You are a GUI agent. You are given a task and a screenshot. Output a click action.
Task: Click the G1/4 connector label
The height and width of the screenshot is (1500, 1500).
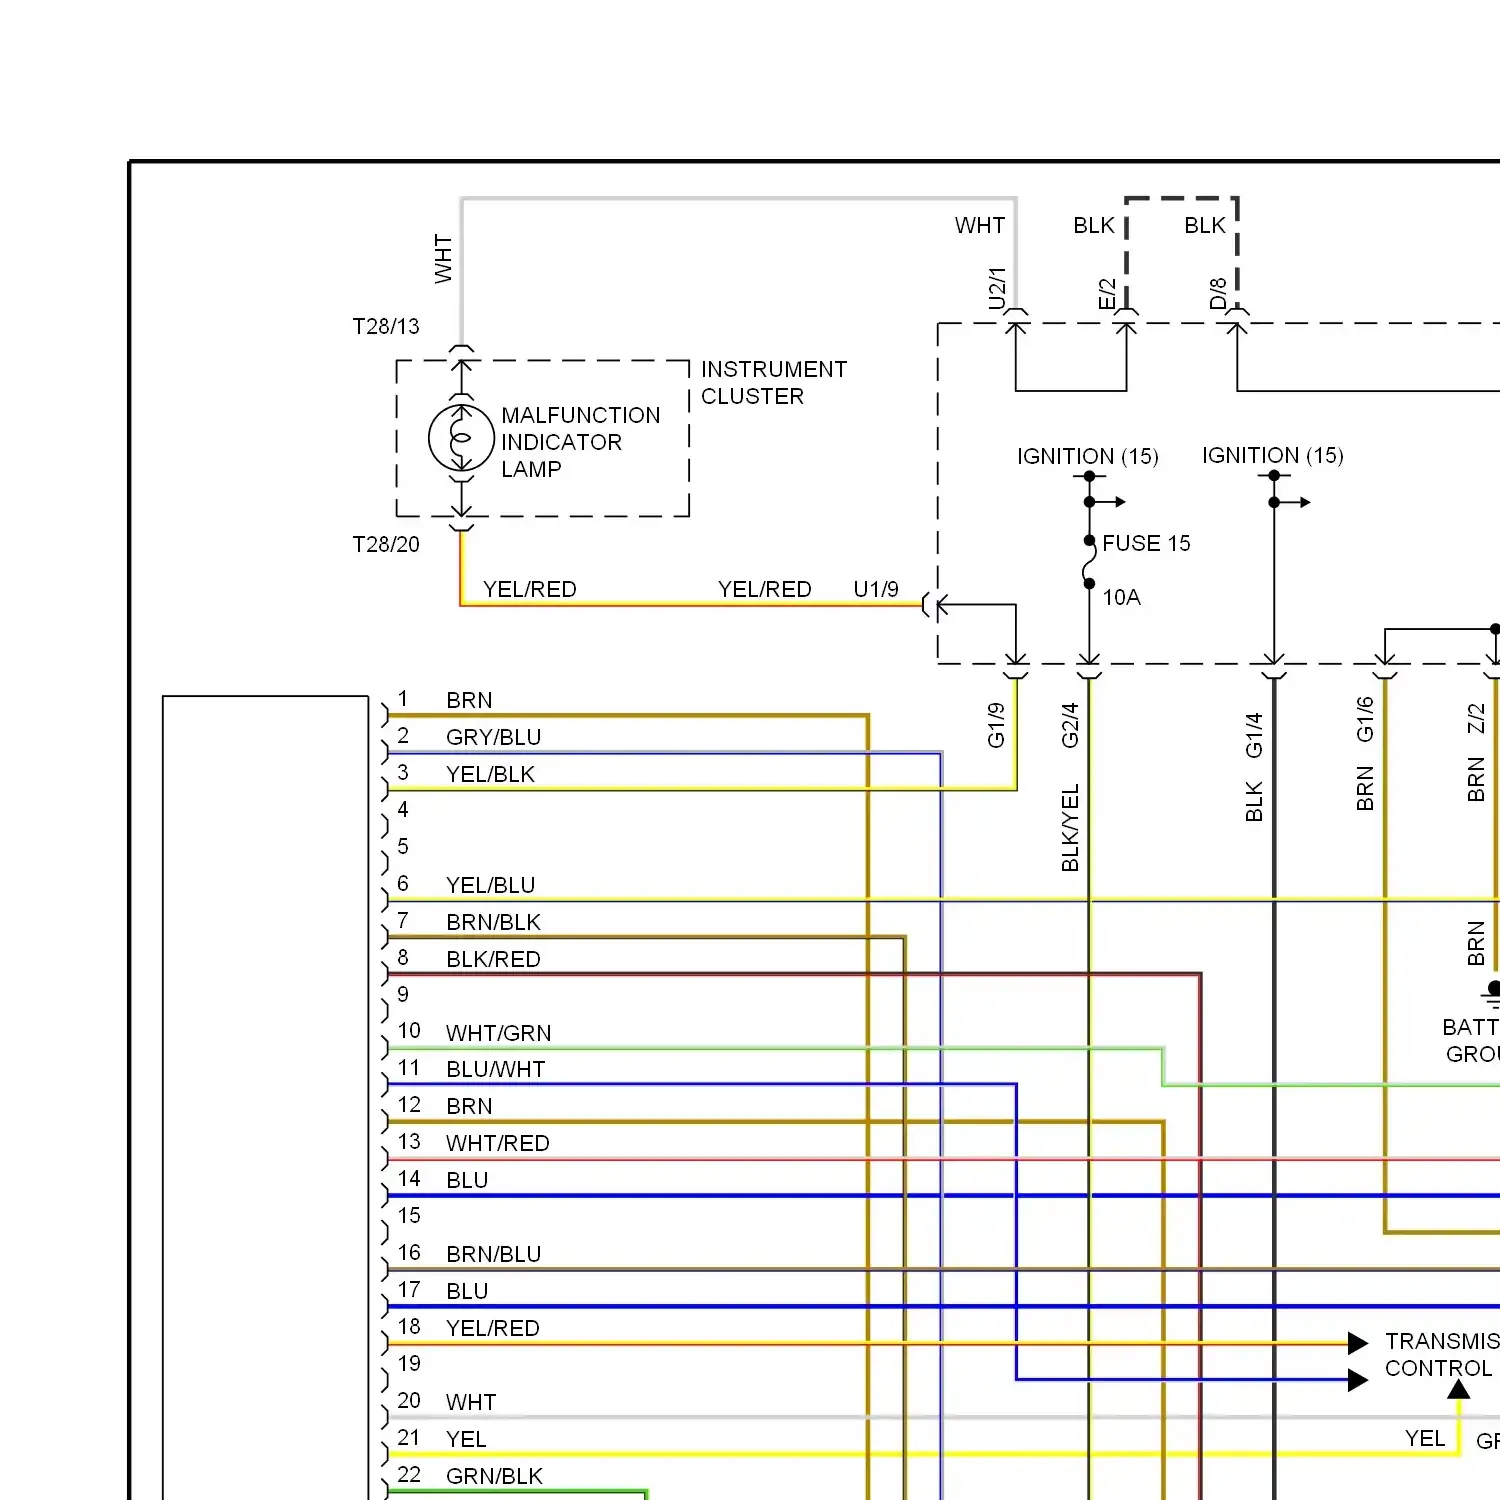[1254, 735]
